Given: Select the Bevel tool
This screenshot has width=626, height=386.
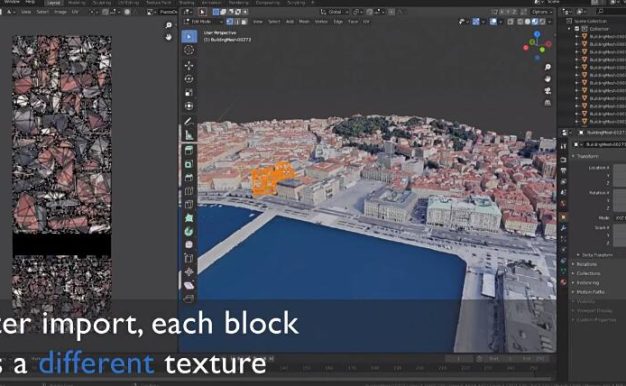Looking at the screenshot, I should [x=189, y=178].
